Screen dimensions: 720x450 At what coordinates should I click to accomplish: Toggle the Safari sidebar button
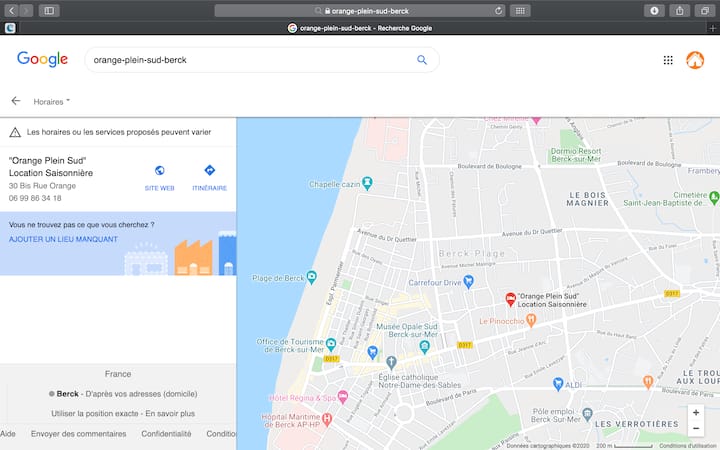48,10
